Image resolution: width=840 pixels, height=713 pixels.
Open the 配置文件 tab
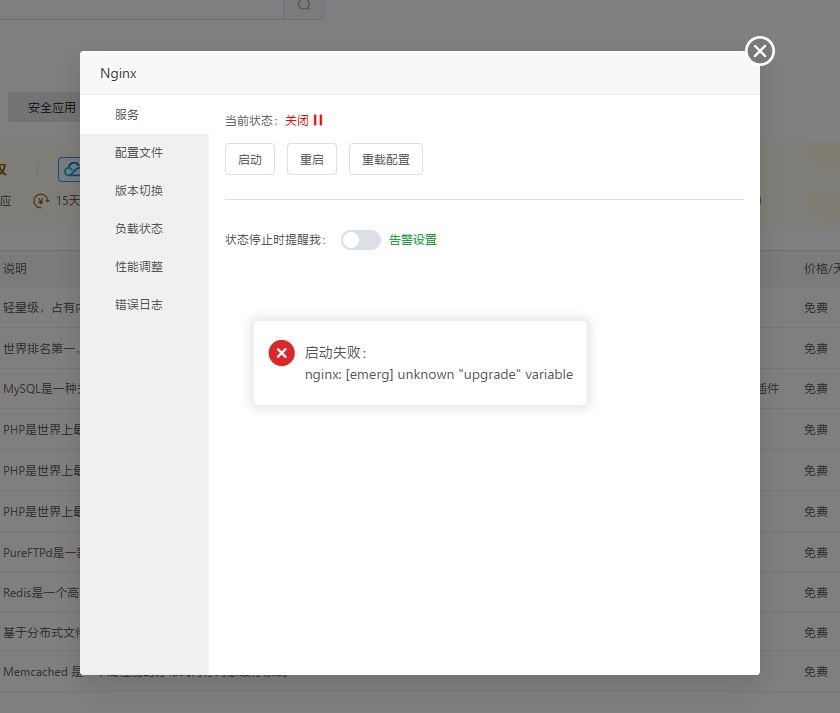(144, 153)
